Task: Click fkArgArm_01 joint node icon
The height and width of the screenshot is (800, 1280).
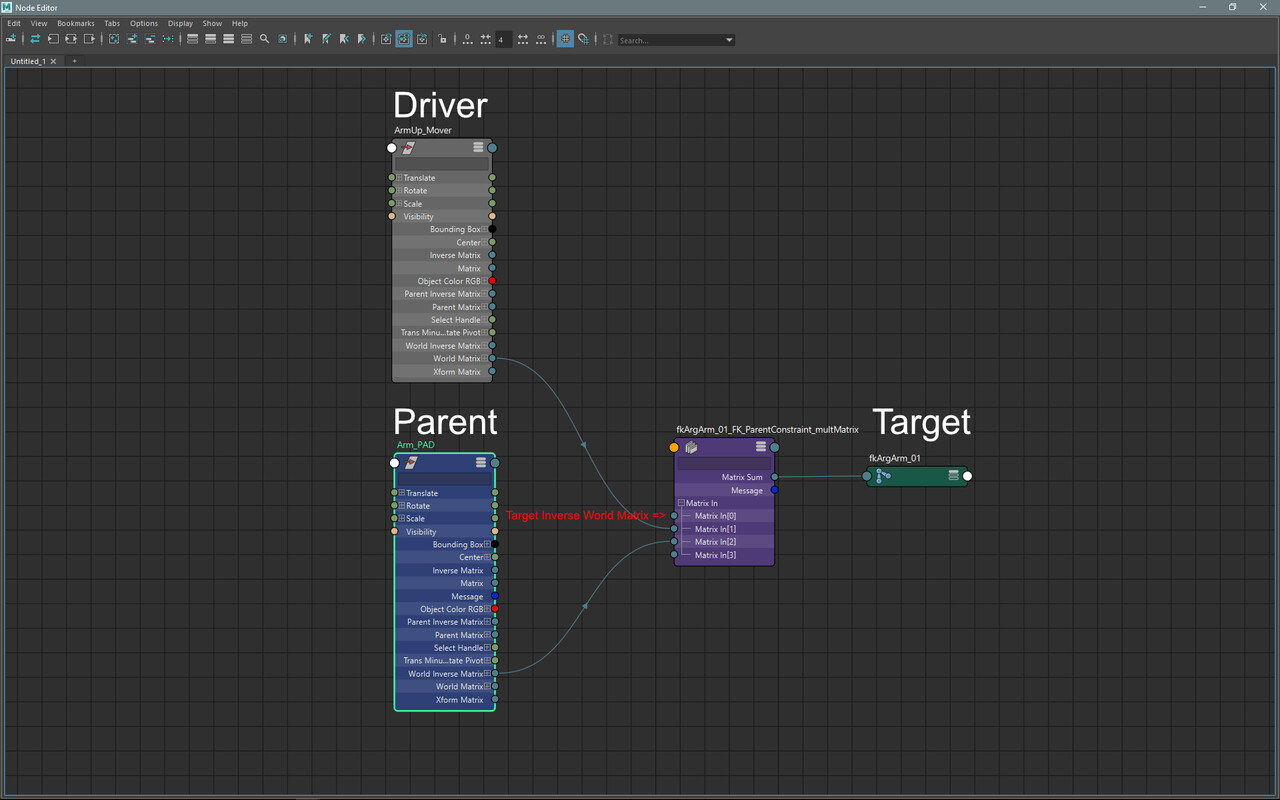Action: (883, 476)
